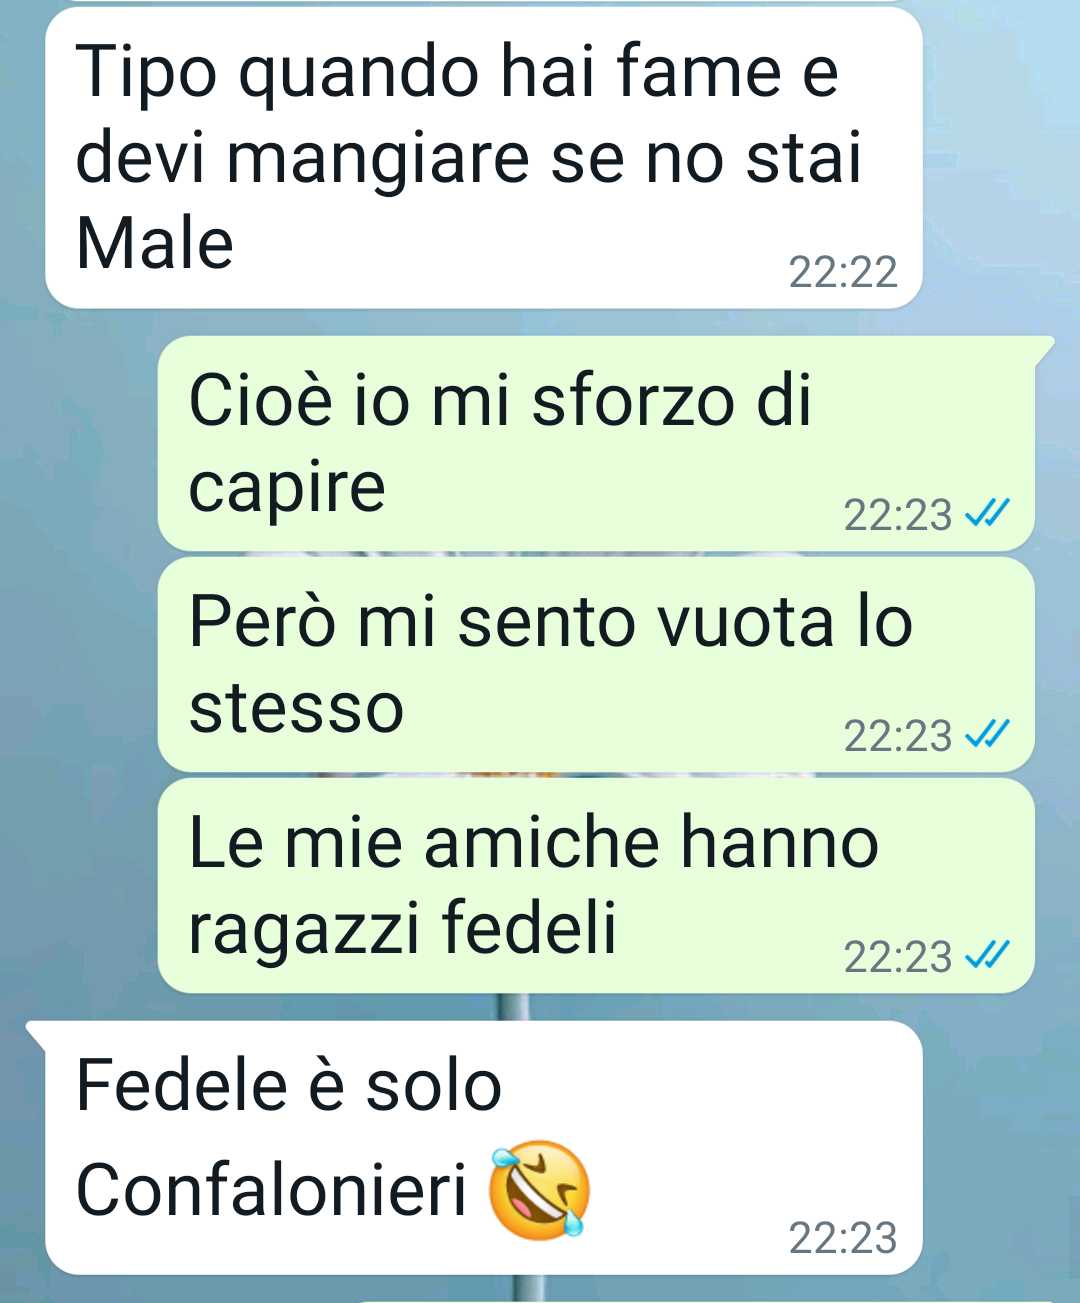The width and height of the screenshot is (1080, 1303).
Task: Tap the 22:22 timestamp on first message
Action: tap(843, 272)
